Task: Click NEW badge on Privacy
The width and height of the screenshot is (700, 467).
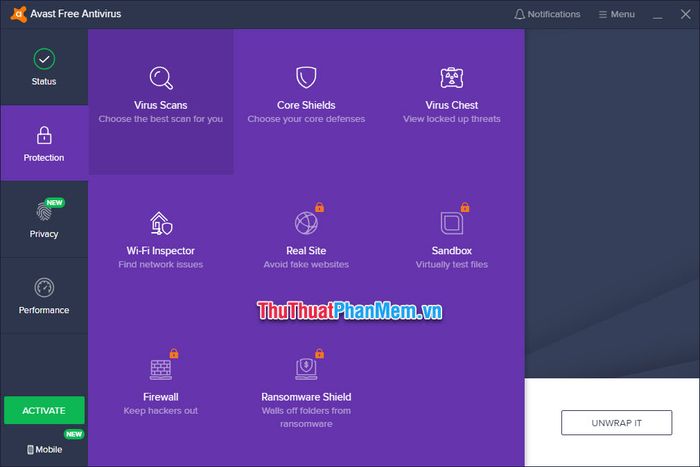Action: tap(54, 203)
